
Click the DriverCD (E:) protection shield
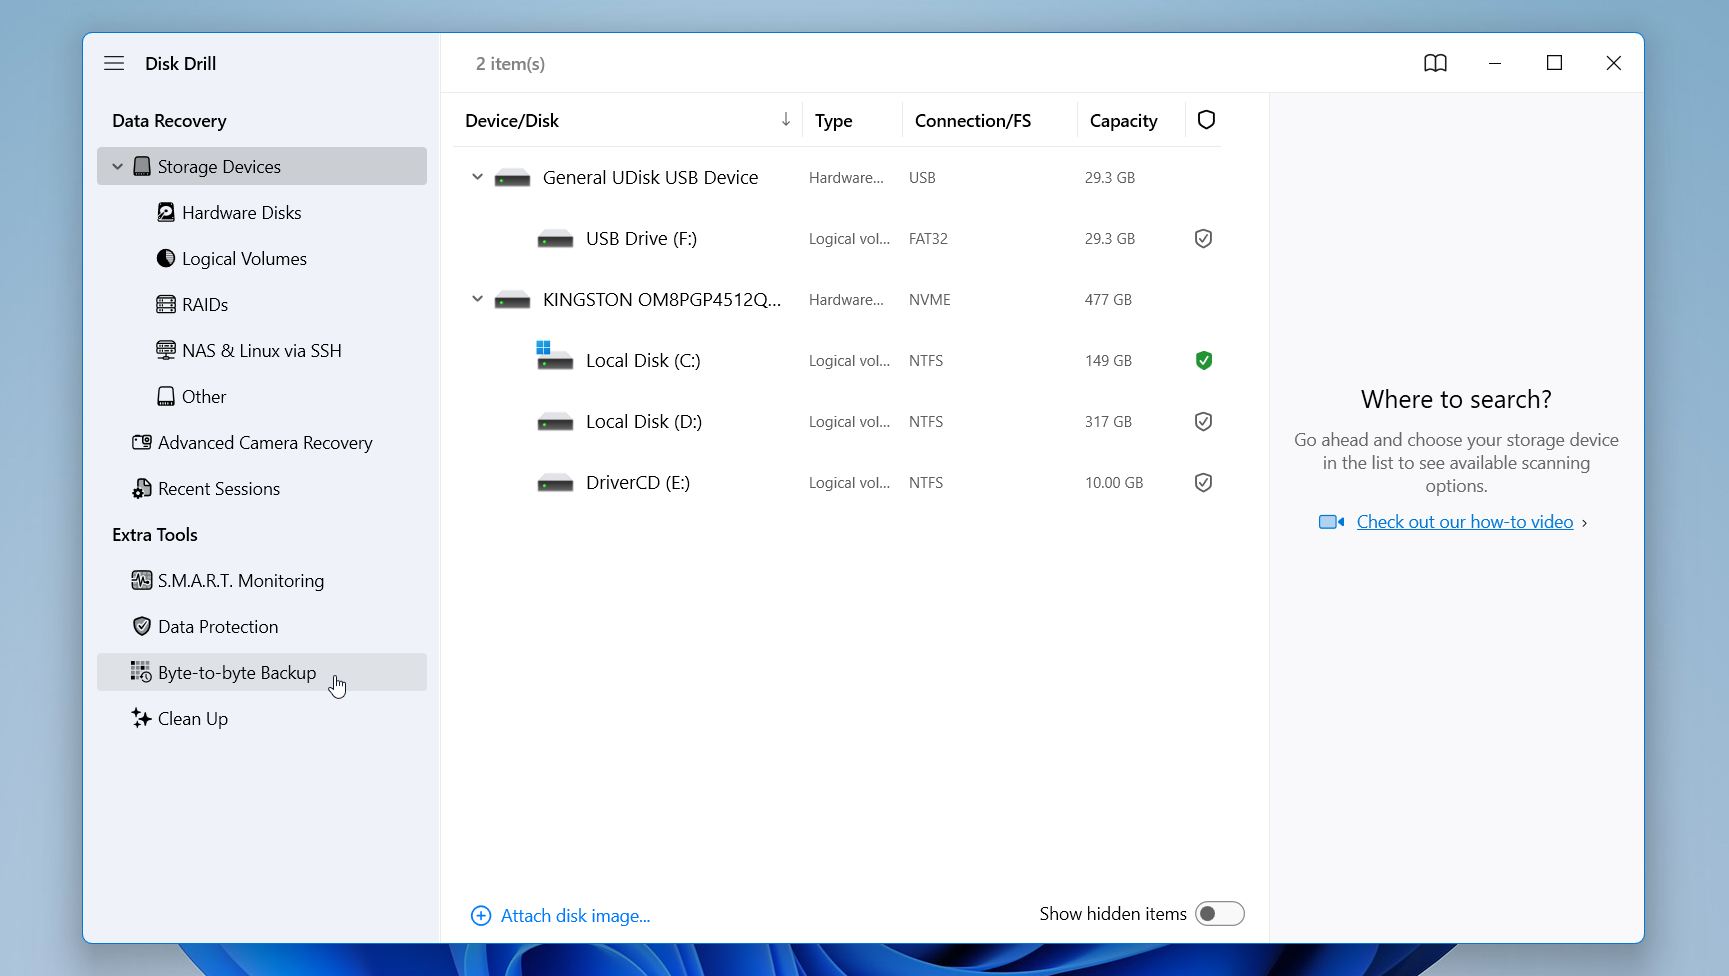tap(1204, 482)
